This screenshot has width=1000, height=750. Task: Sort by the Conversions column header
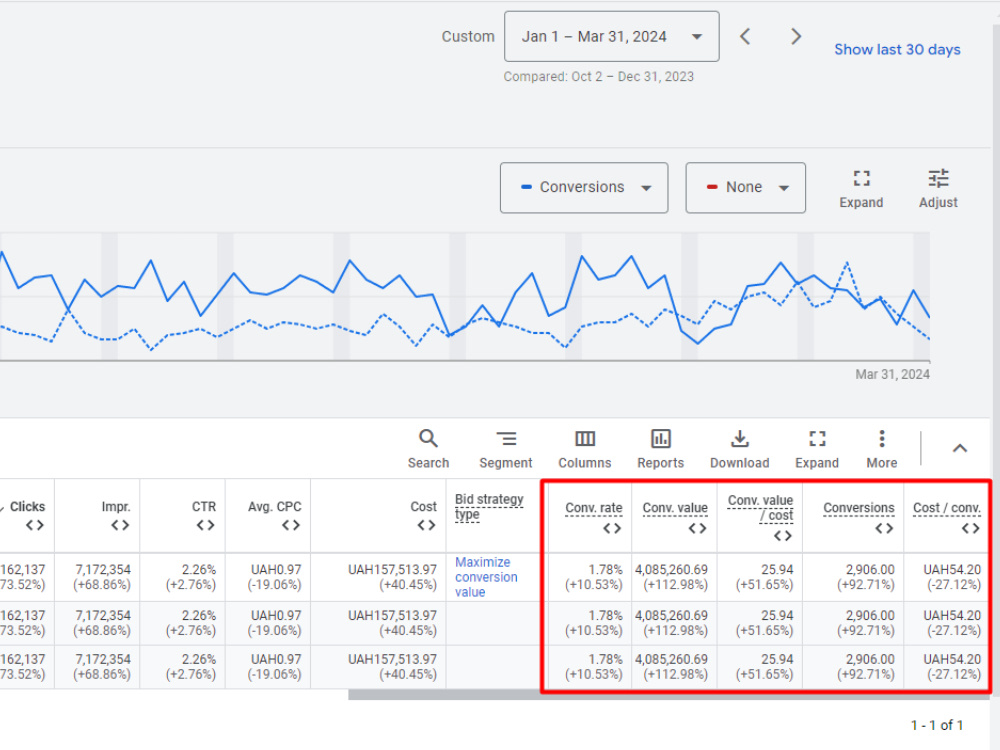[x=858, y=508]
